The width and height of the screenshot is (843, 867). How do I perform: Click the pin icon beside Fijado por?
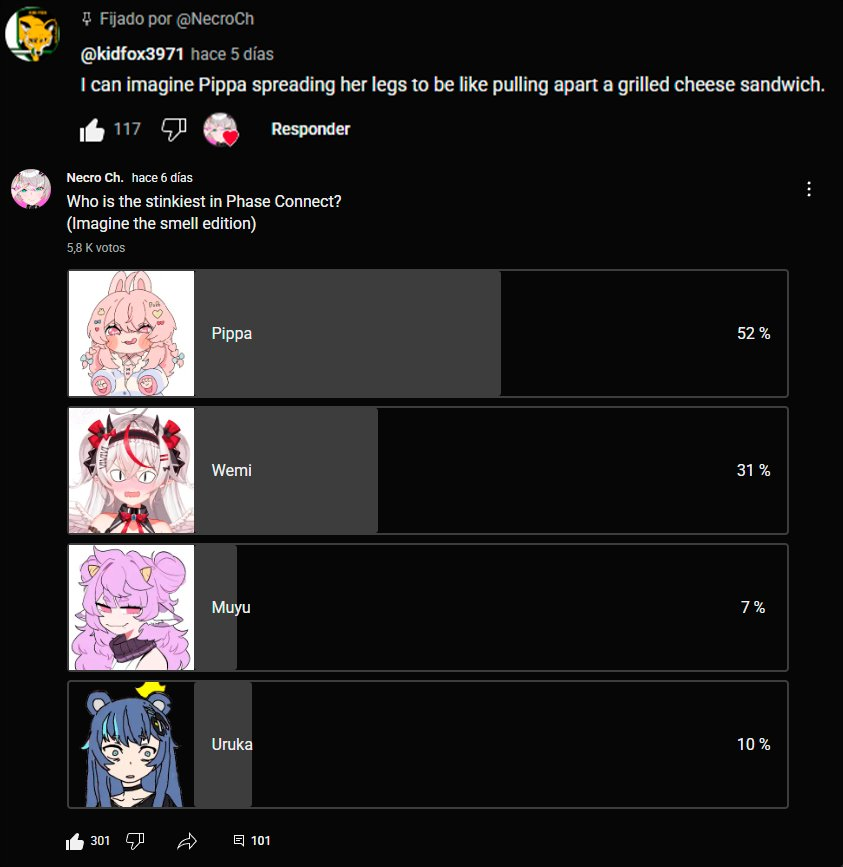coord(86,19)
